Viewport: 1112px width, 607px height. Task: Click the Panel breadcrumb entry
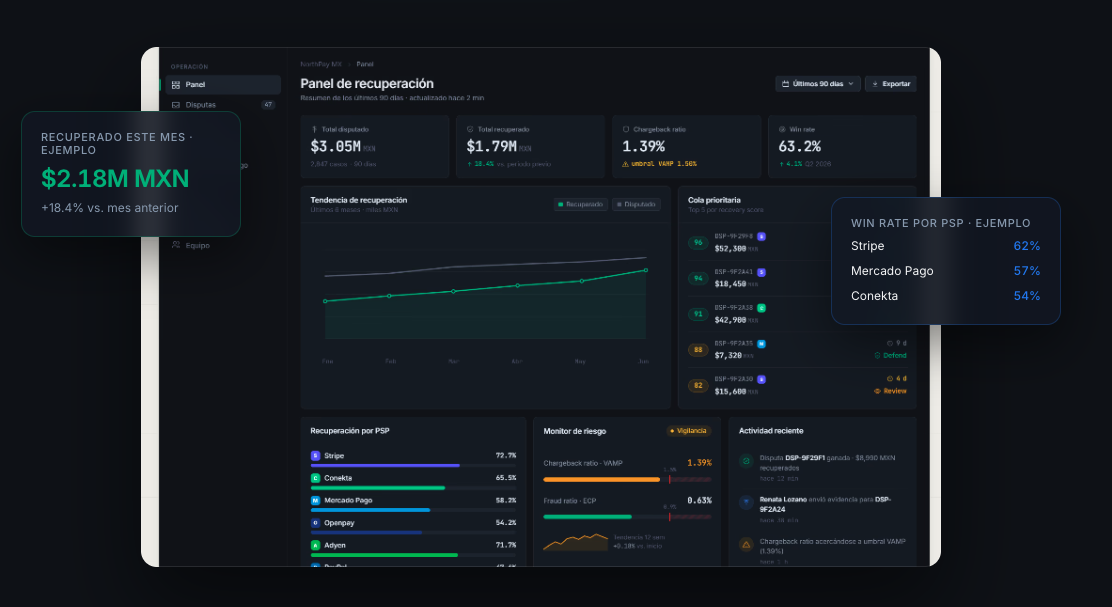[365, 65]
